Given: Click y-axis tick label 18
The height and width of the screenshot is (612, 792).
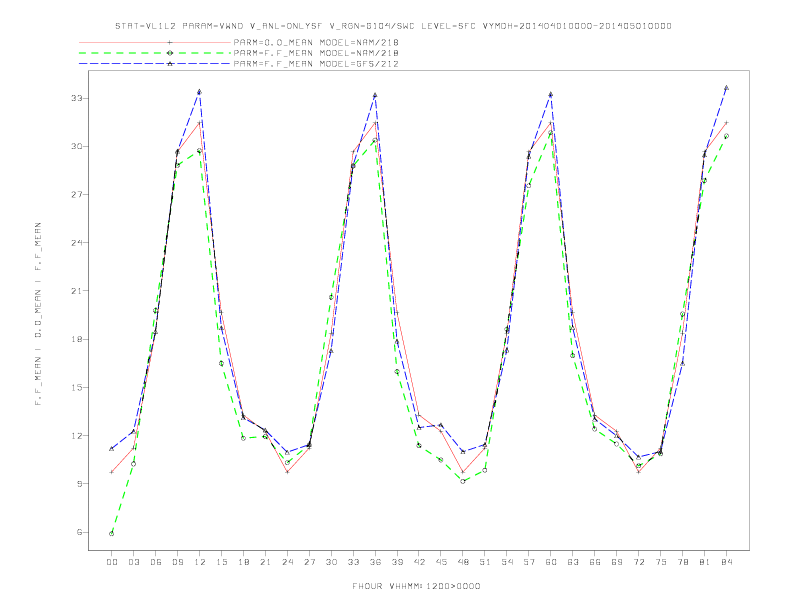Looking at the screenshot, I should [76, 339].
